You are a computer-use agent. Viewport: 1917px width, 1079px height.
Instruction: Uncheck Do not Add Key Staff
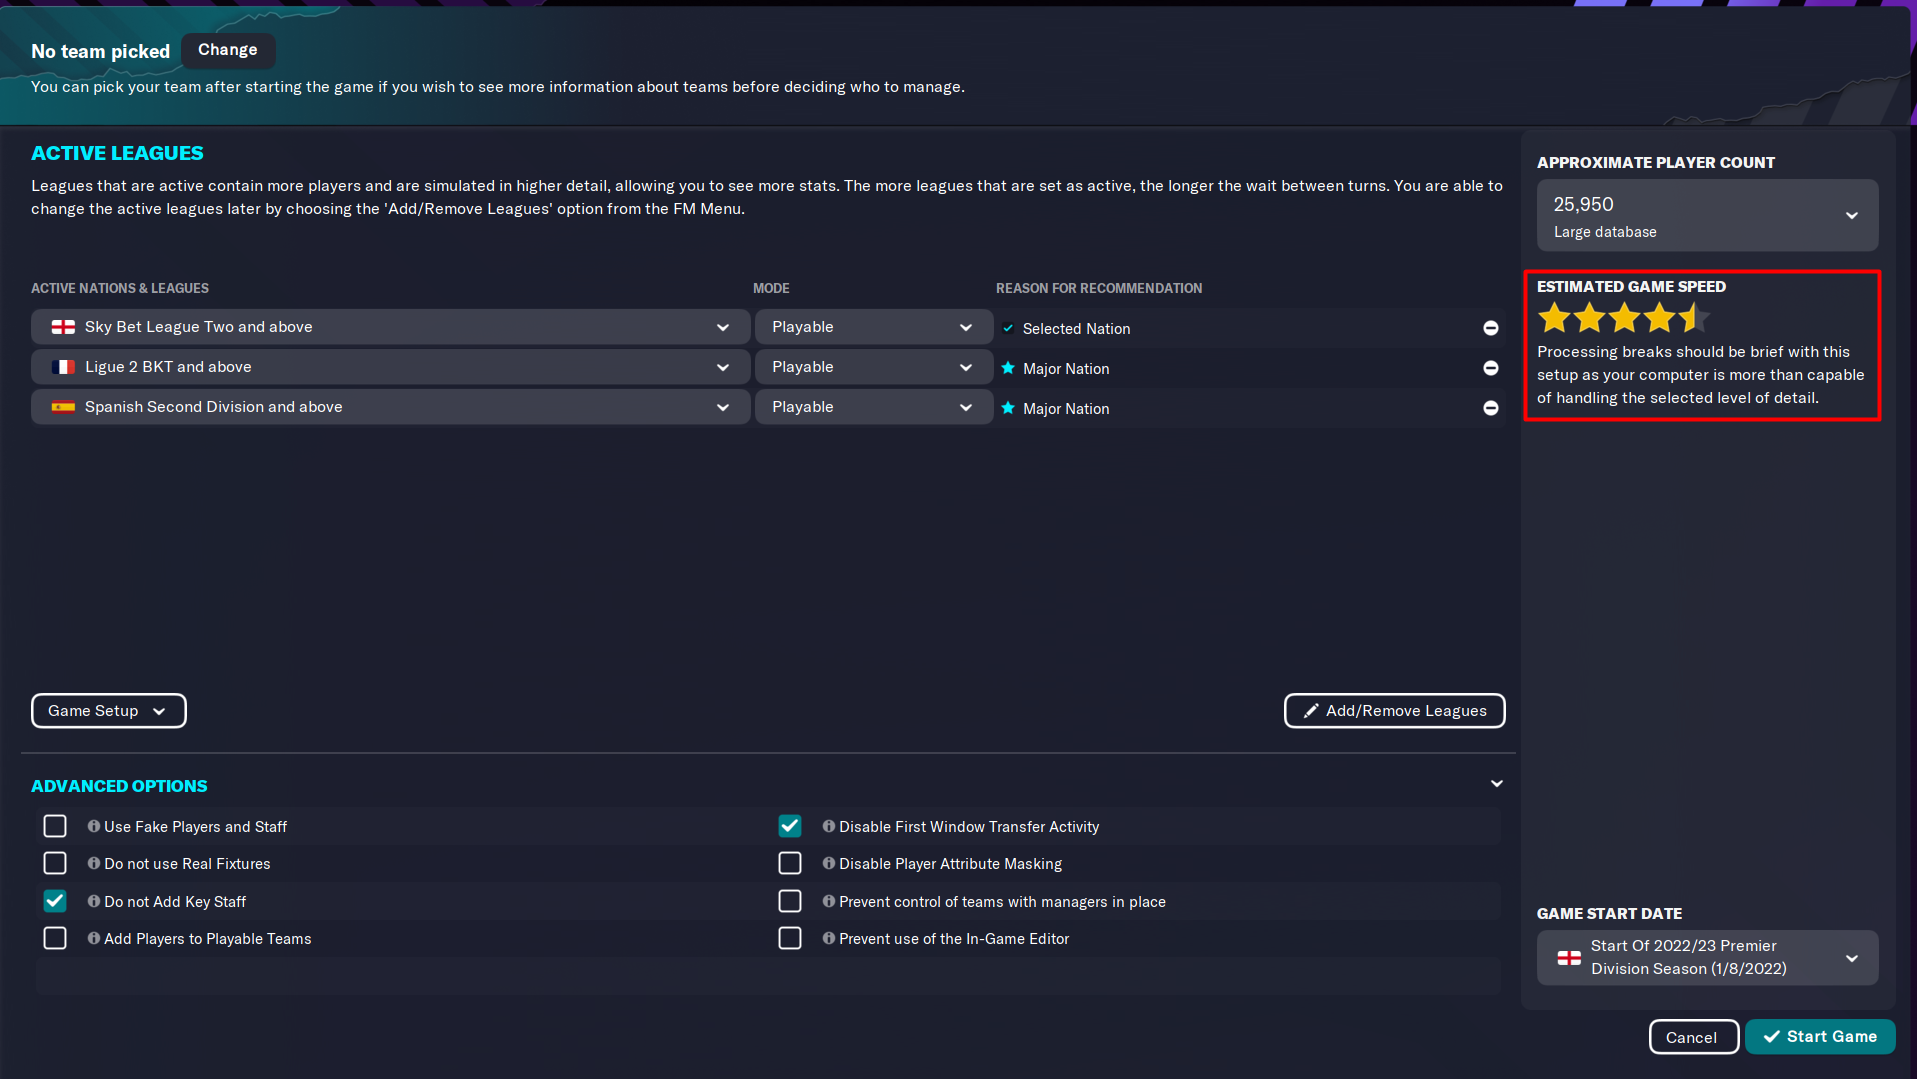(x=55, y=901)
